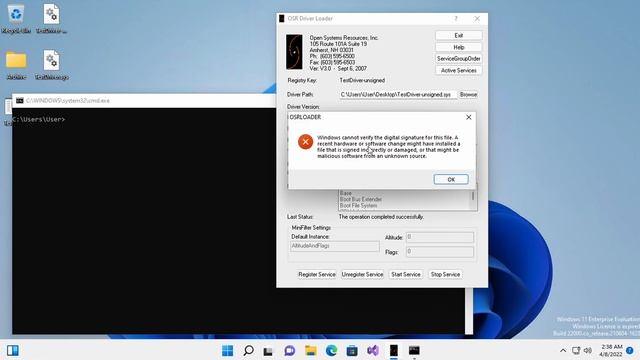This screenshot has width=640, height=360.
Task: Open Microsoft Edge from the taskbar
Action: pos(331,350)
